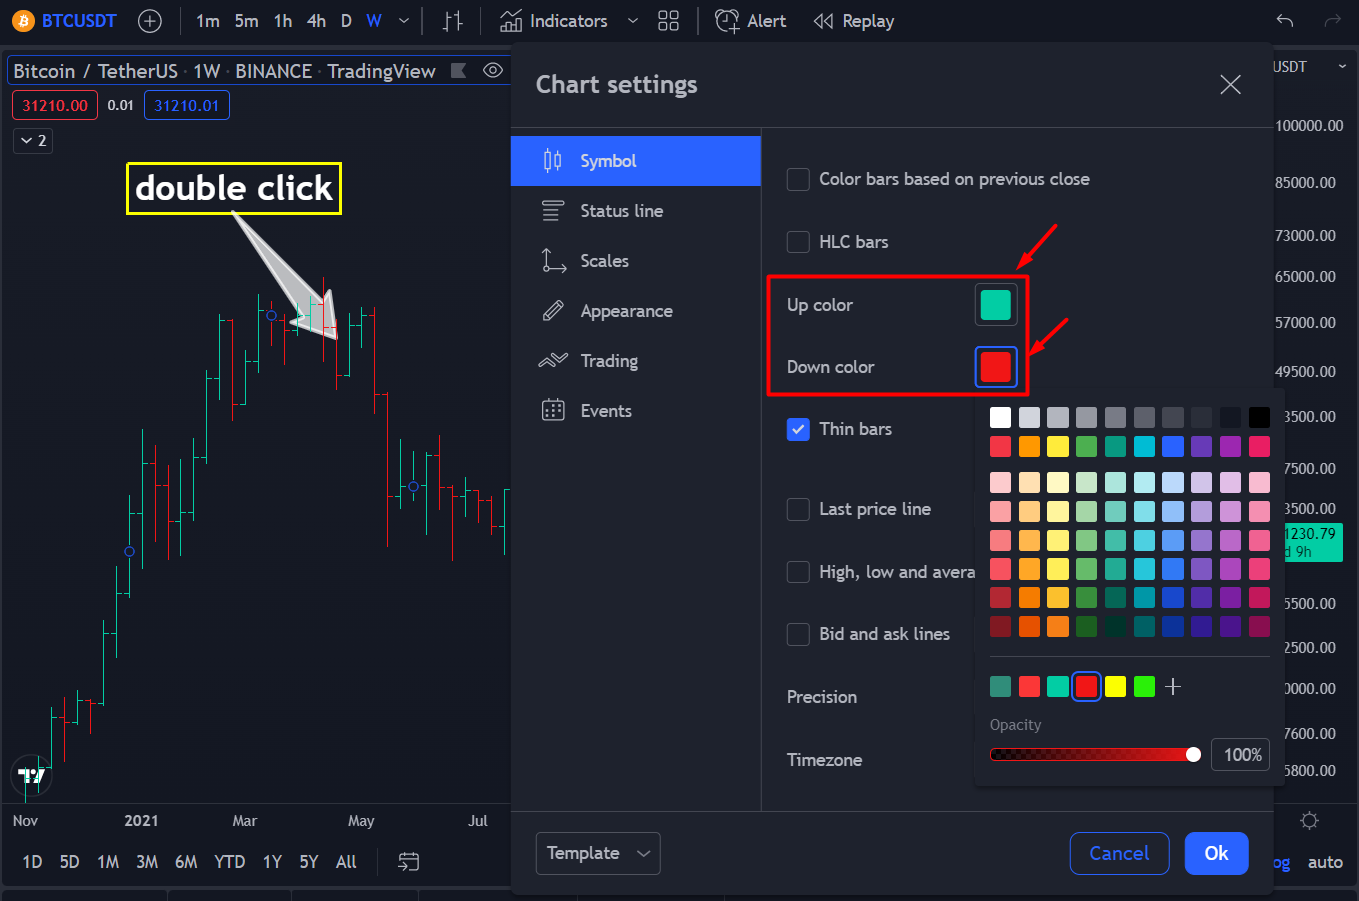The width and height of the screenshot is (1359, 901).
Task: Open the Scales settings tab
Action: [636, 261]
